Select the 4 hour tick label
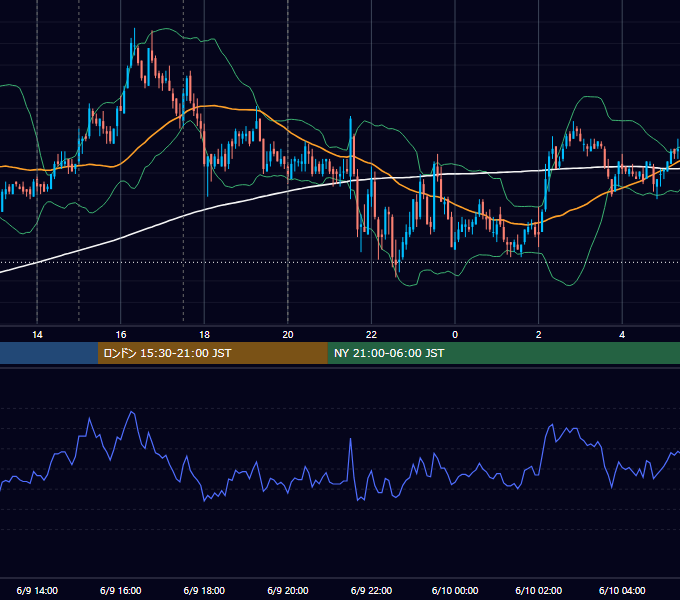Viewport: 680px width, 600px height. pos(622,335)
